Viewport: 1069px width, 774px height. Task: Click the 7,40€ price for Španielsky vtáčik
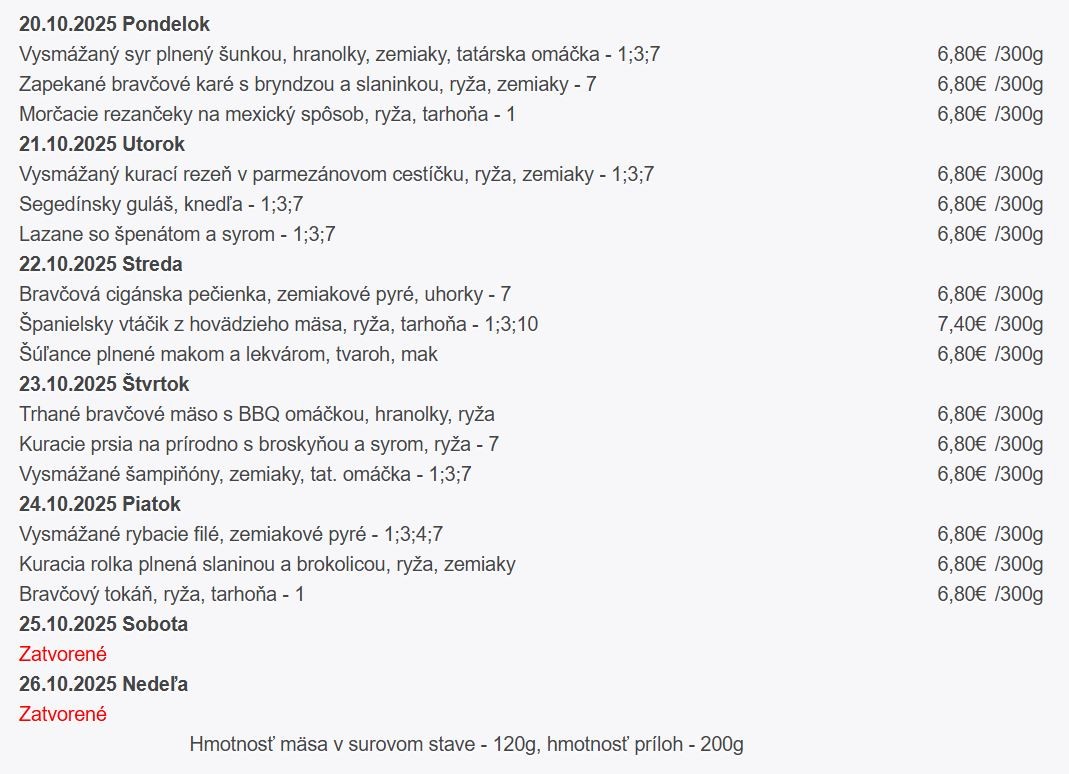pyautogui.click(x=962, y=324)
